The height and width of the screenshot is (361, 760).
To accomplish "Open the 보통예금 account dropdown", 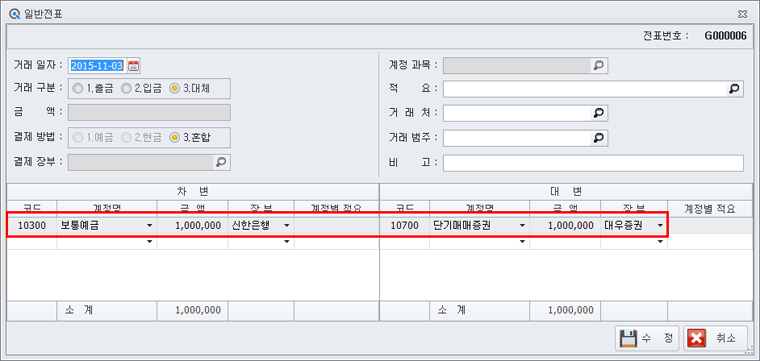I will tap(149, 225).
